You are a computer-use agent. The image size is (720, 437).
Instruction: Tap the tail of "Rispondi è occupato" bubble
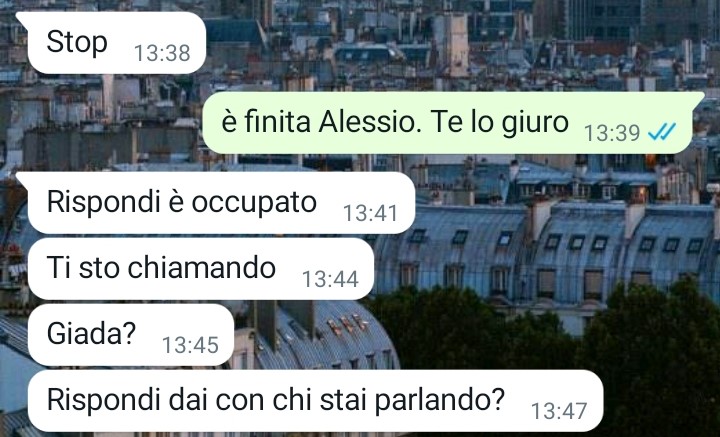22,177
